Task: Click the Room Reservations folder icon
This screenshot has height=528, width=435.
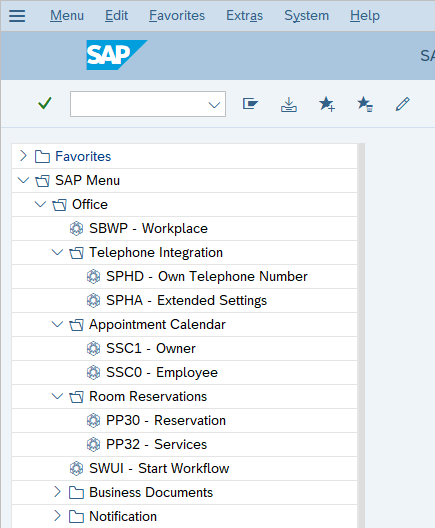Action: pyautogui.click(x=76, y=397)
